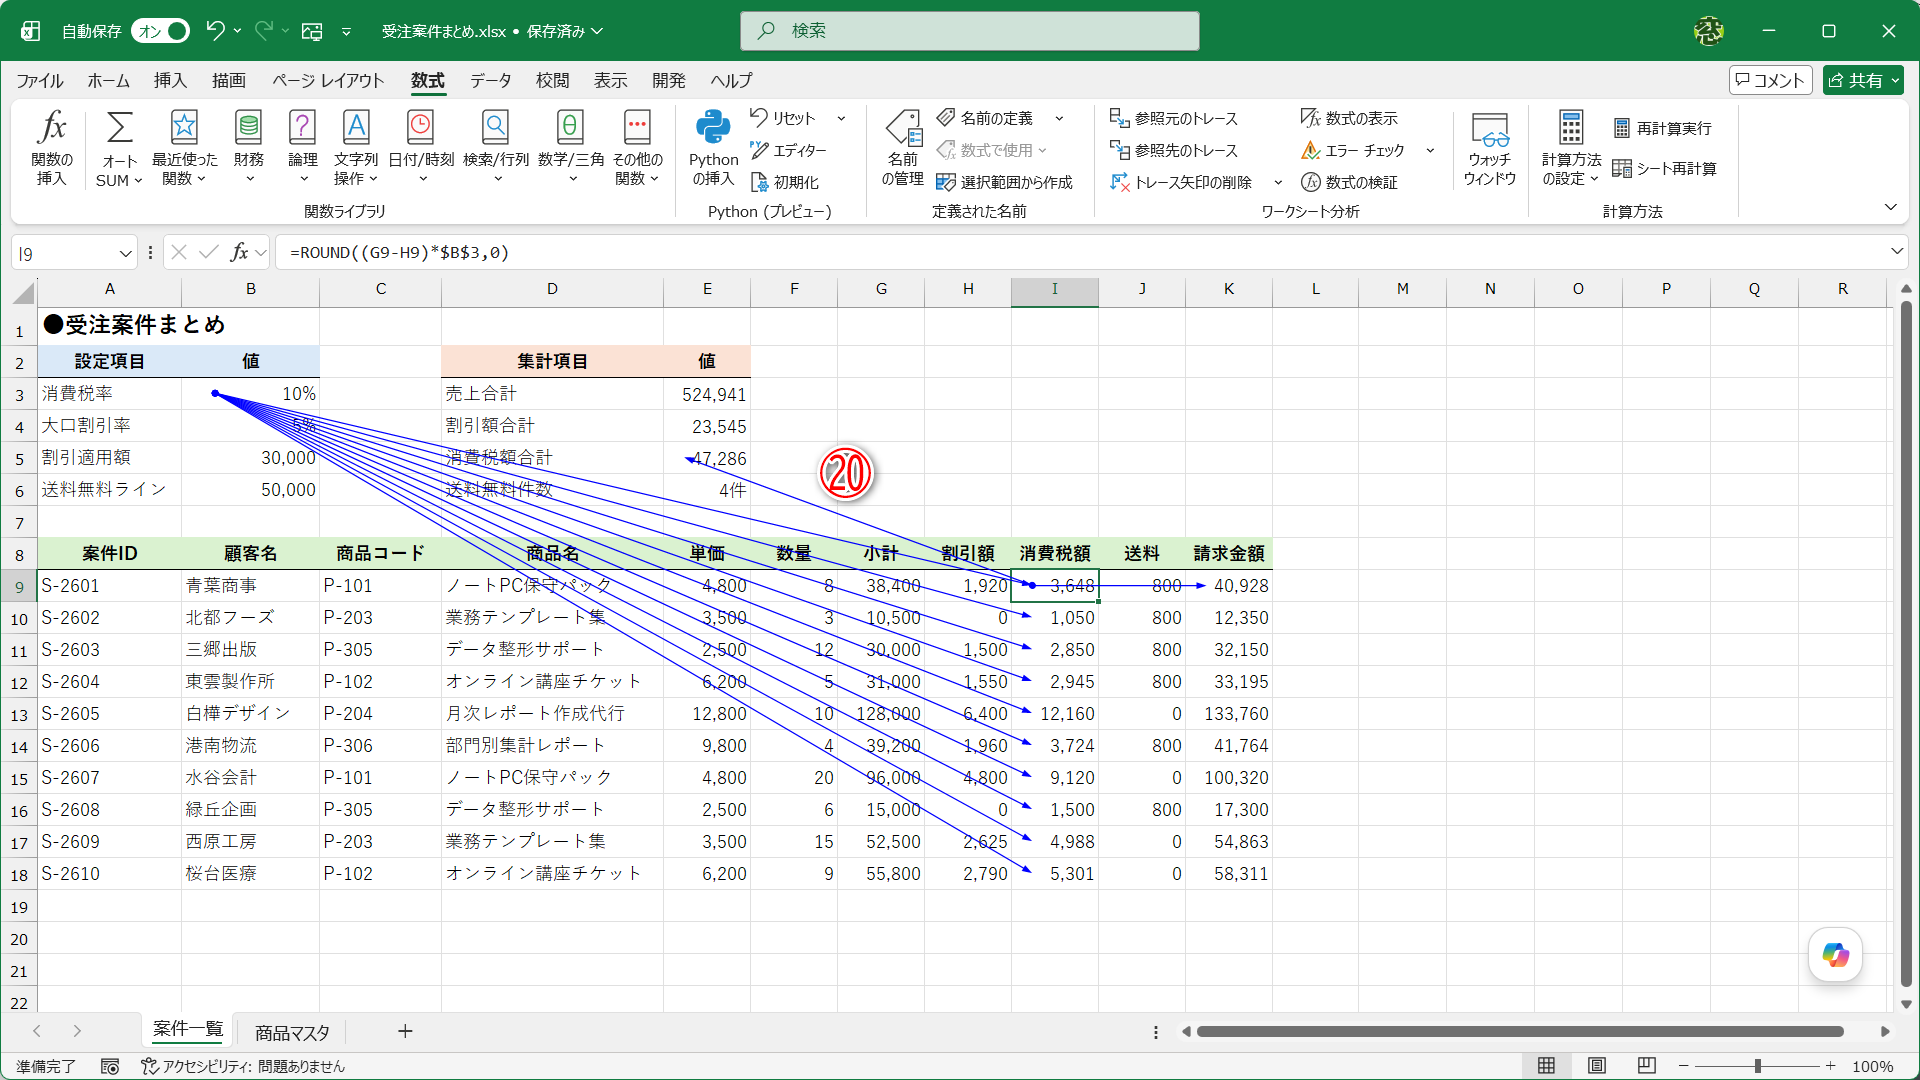
Task: Click Show Formulas (数式の表示)
Action: click(x=1349, y=118)
